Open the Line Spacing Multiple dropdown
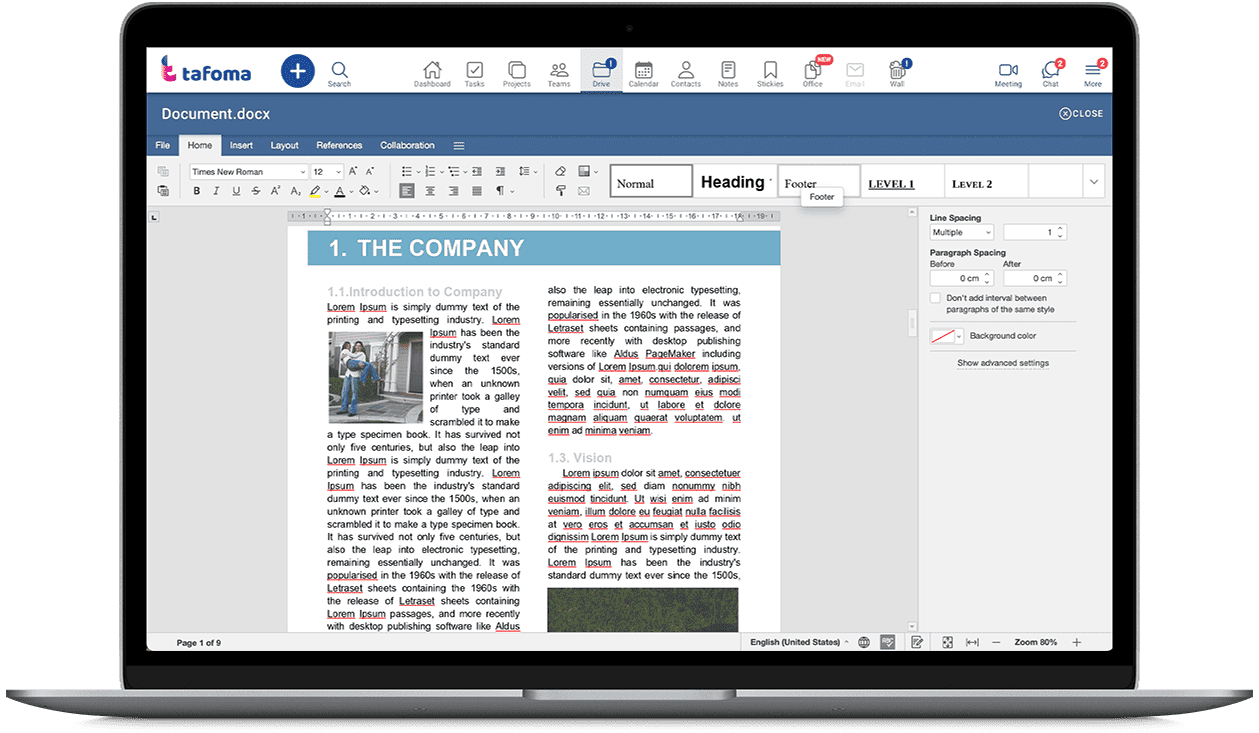This screenshot has width=1259, height=733. (x=961, y=232)
